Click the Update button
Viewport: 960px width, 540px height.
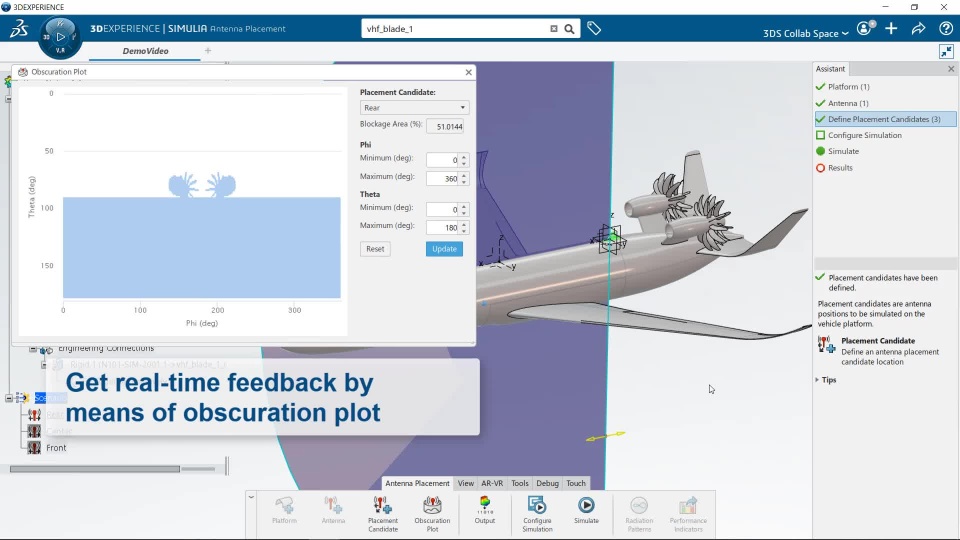point(444,249)
